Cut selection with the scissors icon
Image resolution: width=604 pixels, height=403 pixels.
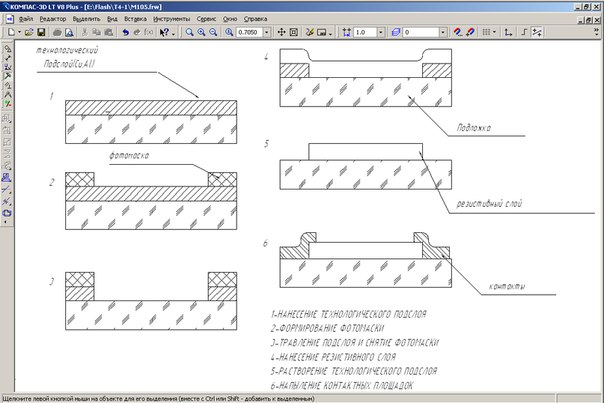[85, 32]
